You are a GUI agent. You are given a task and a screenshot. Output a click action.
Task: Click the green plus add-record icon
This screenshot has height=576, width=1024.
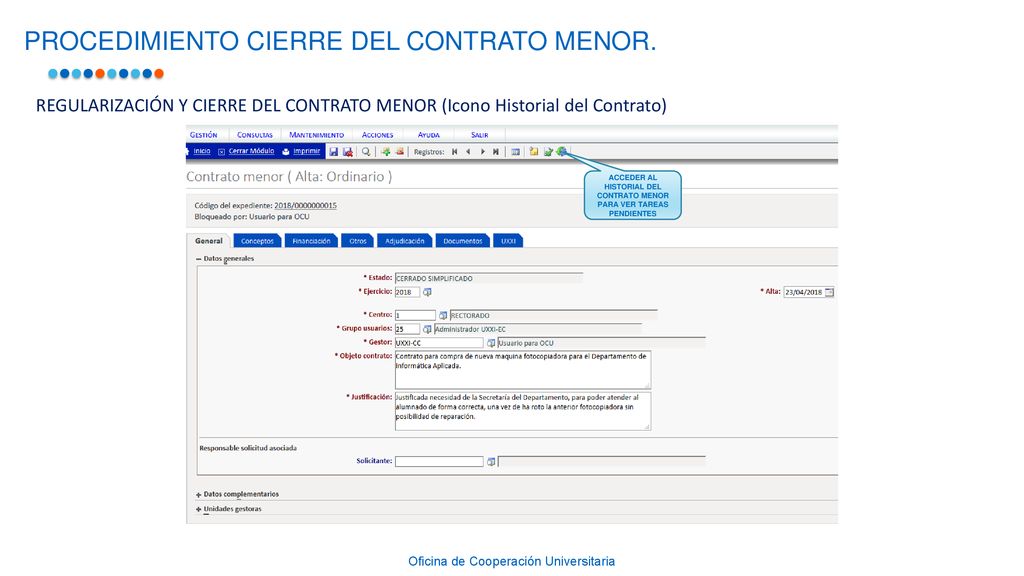tap(385, 152)
